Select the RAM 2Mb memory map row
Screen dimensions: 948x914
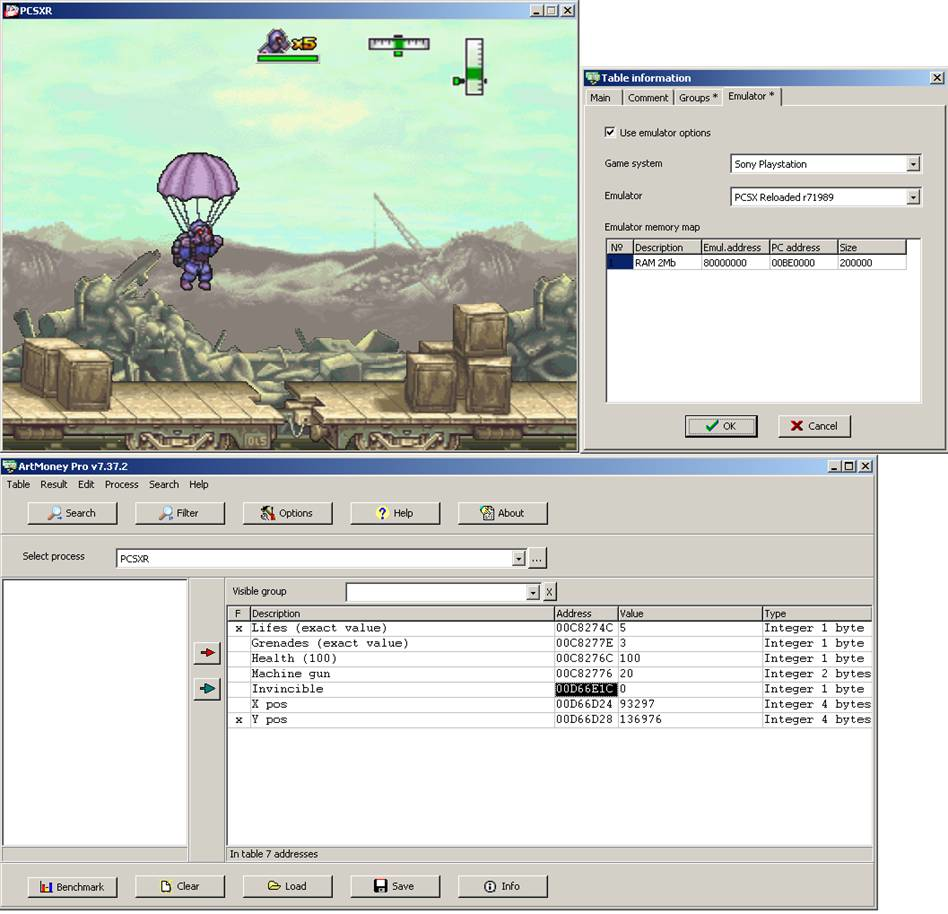[x=756, y=263]
